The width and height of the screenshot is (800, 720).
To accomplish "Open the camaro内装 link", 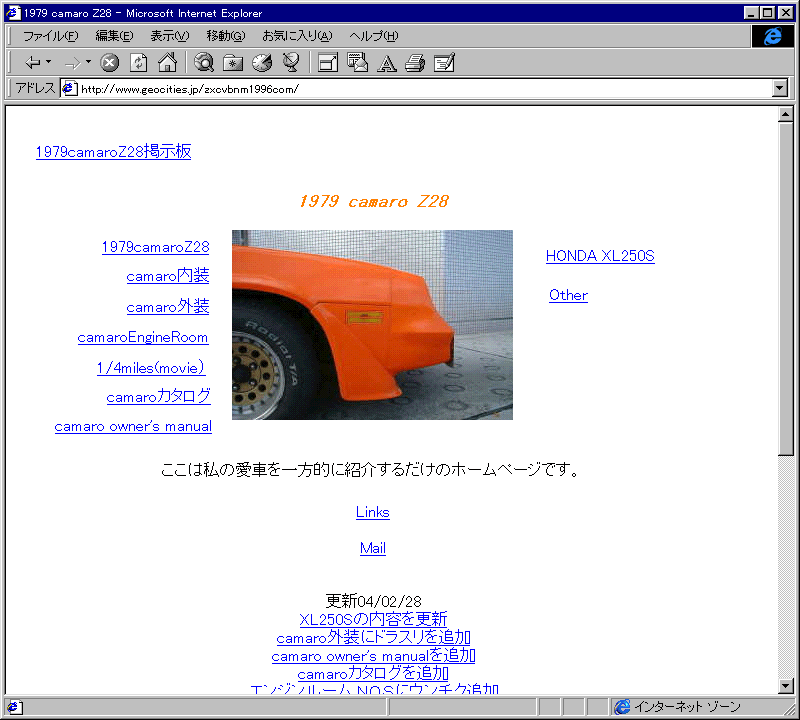I will [168, 276].
